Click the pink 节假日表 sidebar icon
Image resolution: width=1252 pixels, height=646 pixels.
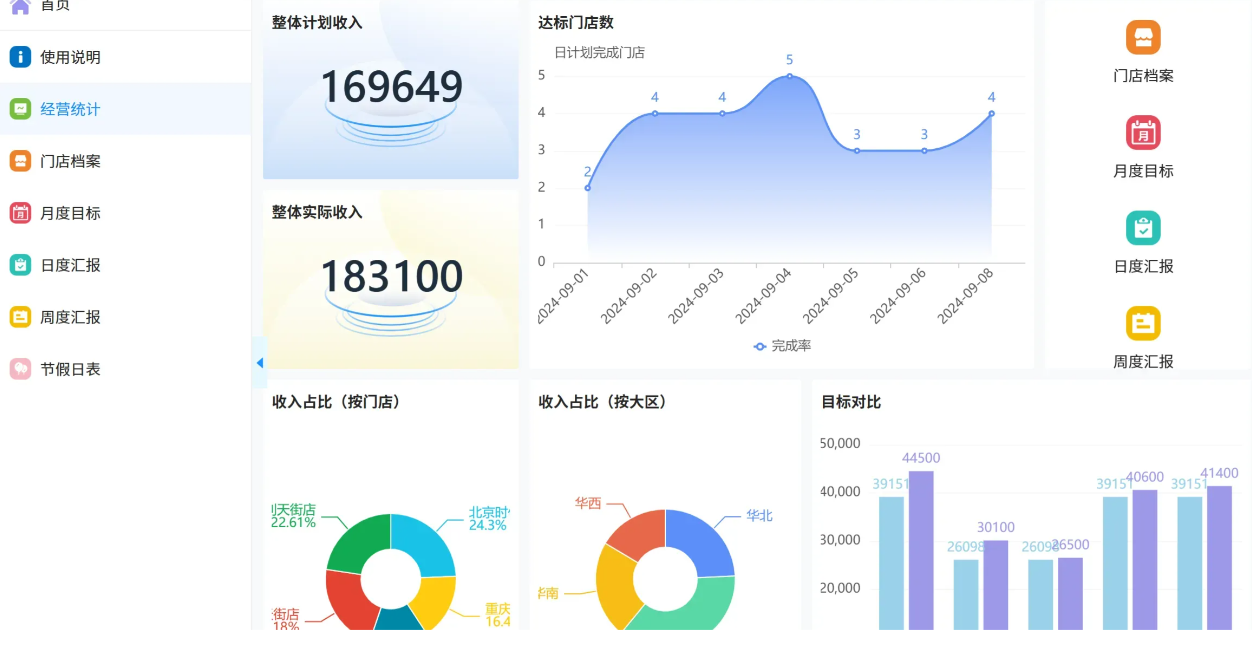(x=20, y=369)
